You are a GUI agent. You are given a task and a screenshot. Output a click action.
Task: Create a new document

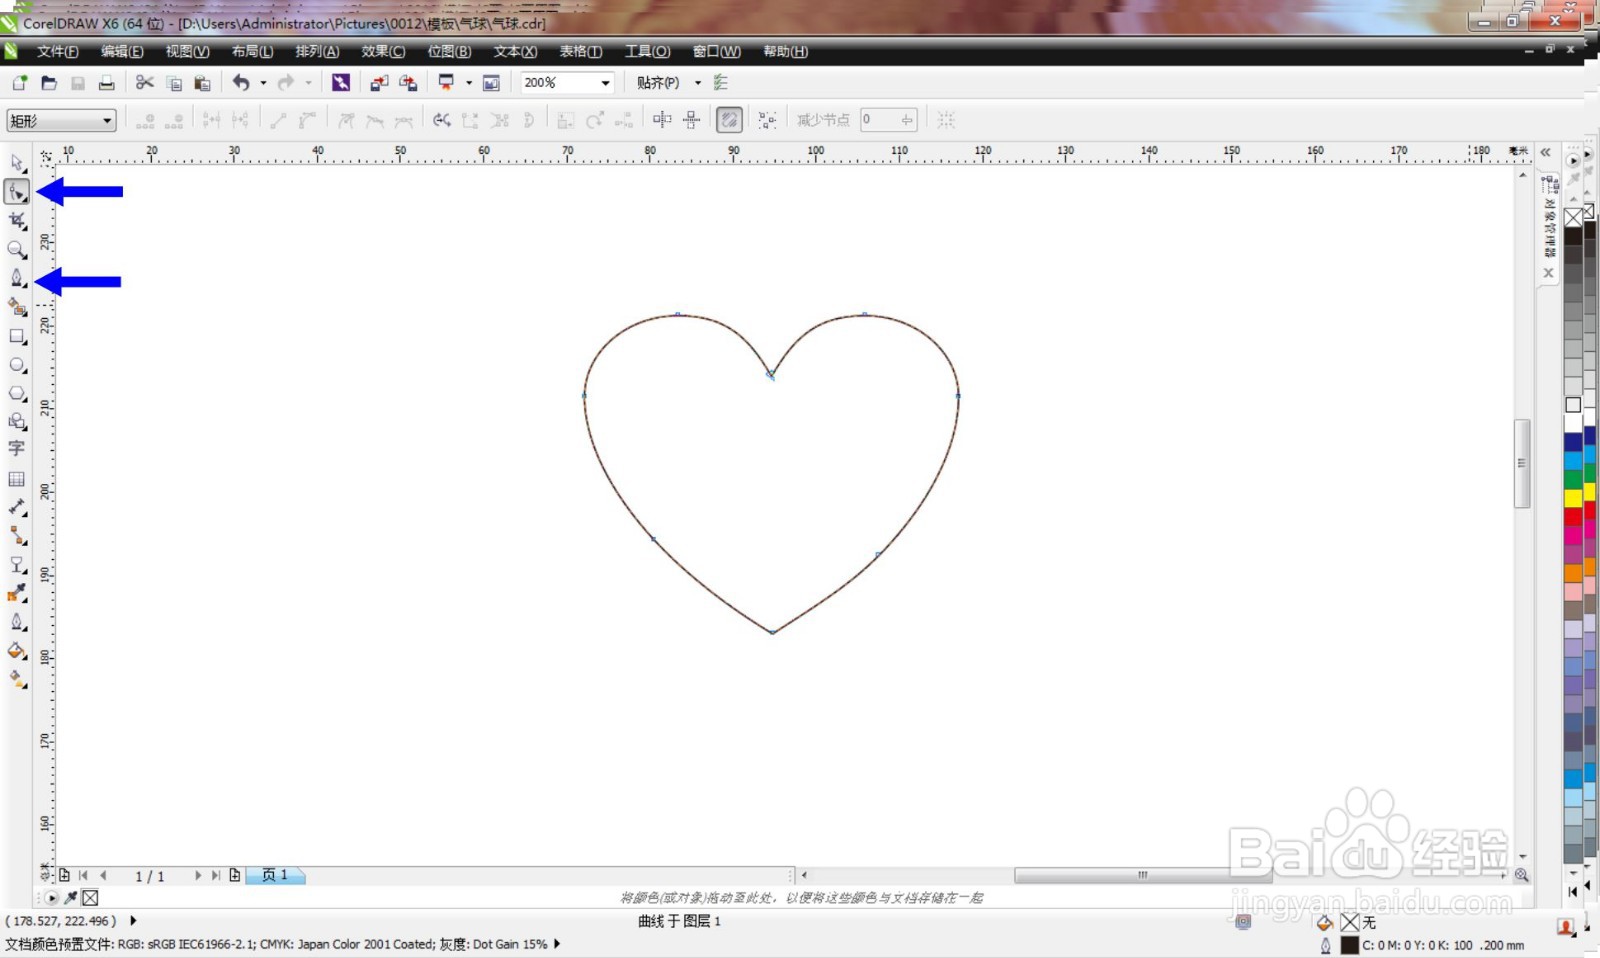(19, 83)
